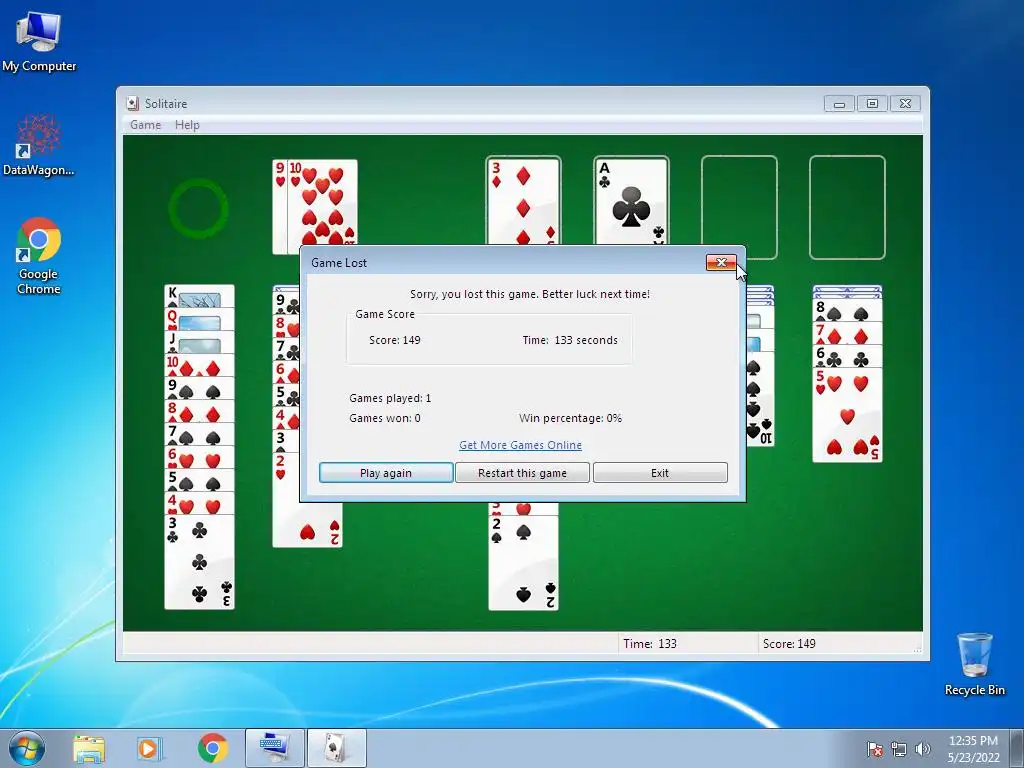Open the Help menu
Viewport: 1024px width, 768px height.
(187, 125)
